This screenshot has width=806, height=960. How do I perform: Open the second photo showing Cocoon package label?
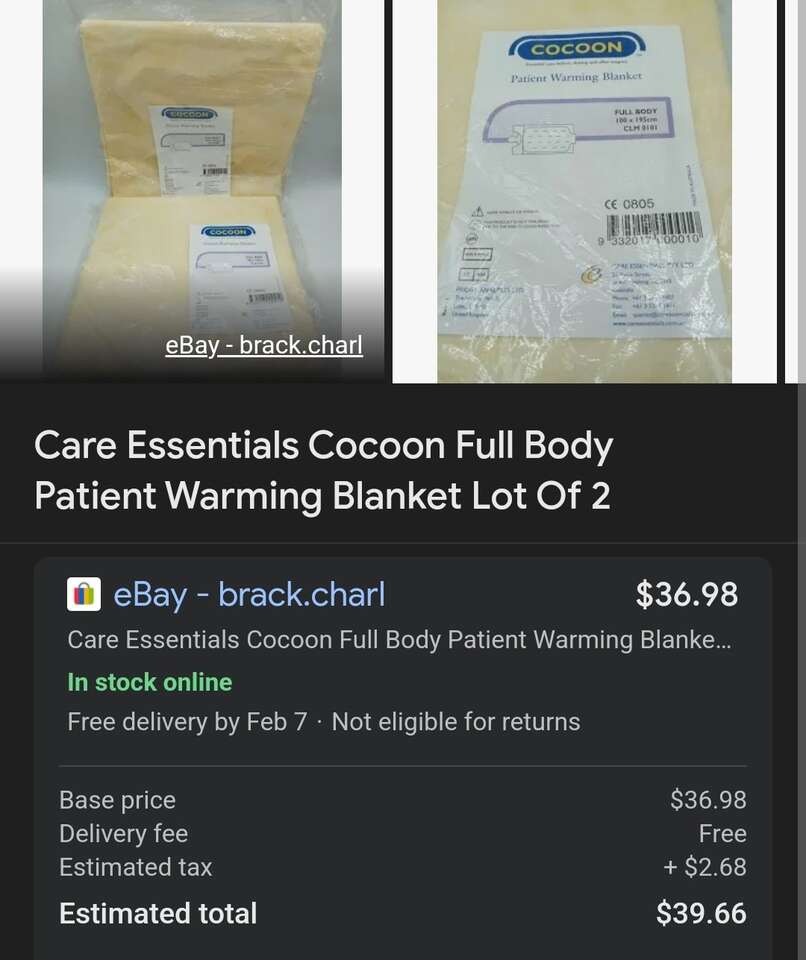[x=584, y=191]
